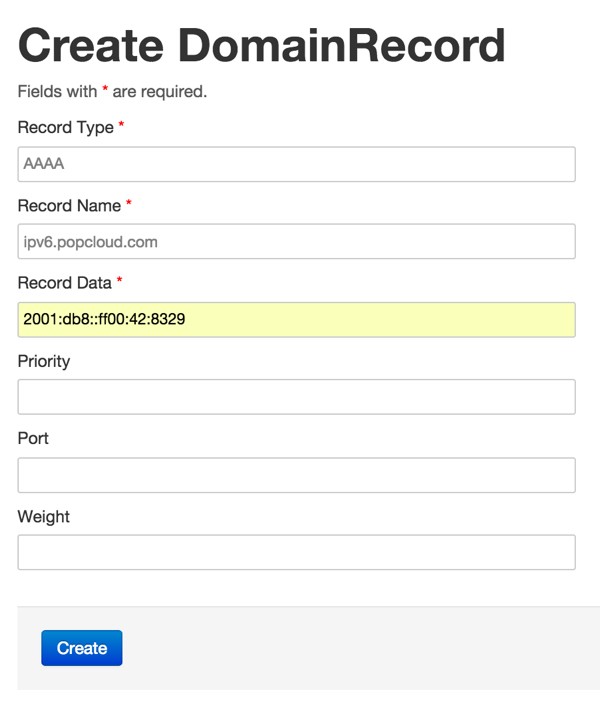Click the Record Type label text

(x=65, y=128)
